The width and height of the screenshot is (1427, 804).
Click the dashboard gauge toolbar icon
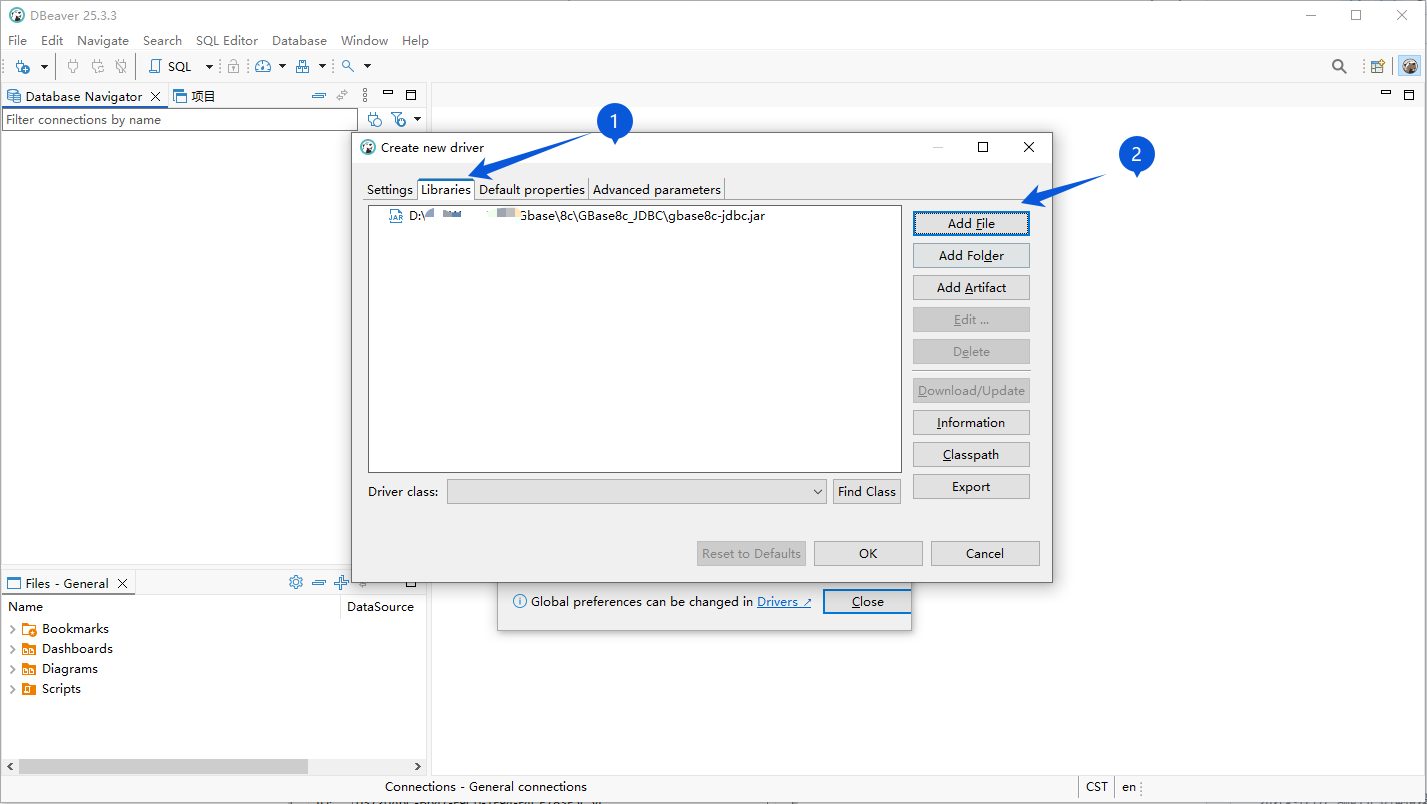pyautogui.click(x=263, y=66)
